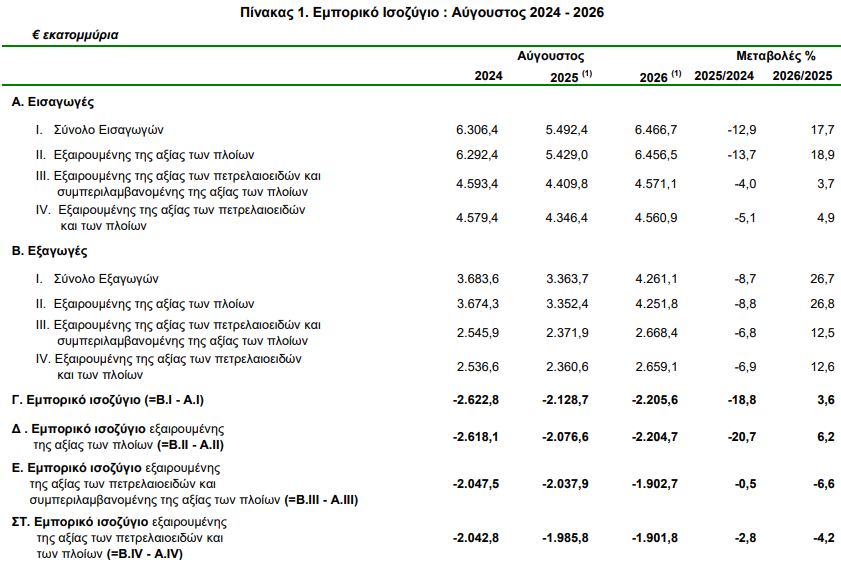
Task: Select the balance value -2.037,9
Action: point(565,484)
